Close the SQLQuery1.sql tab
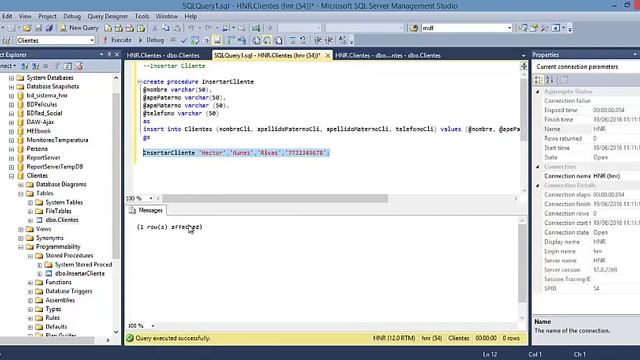 [x=328, y=55]
